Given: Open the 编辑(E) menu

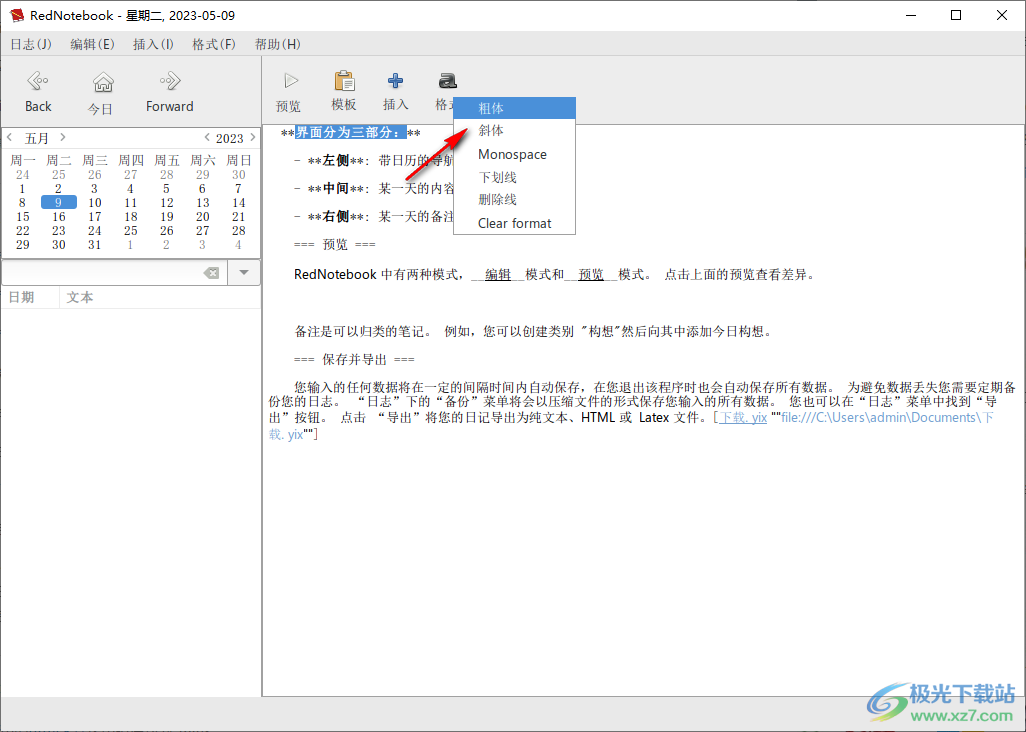Looking at the screenshot, I should (92, 44).
